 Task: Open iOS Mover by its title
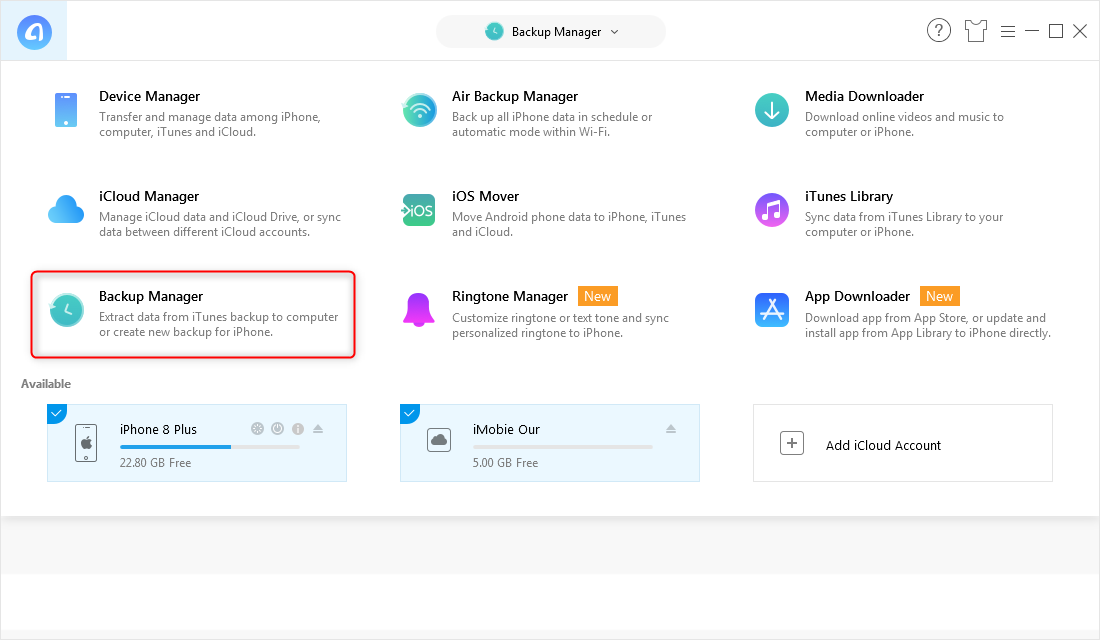pyautogui.click(x=485, y=196)
